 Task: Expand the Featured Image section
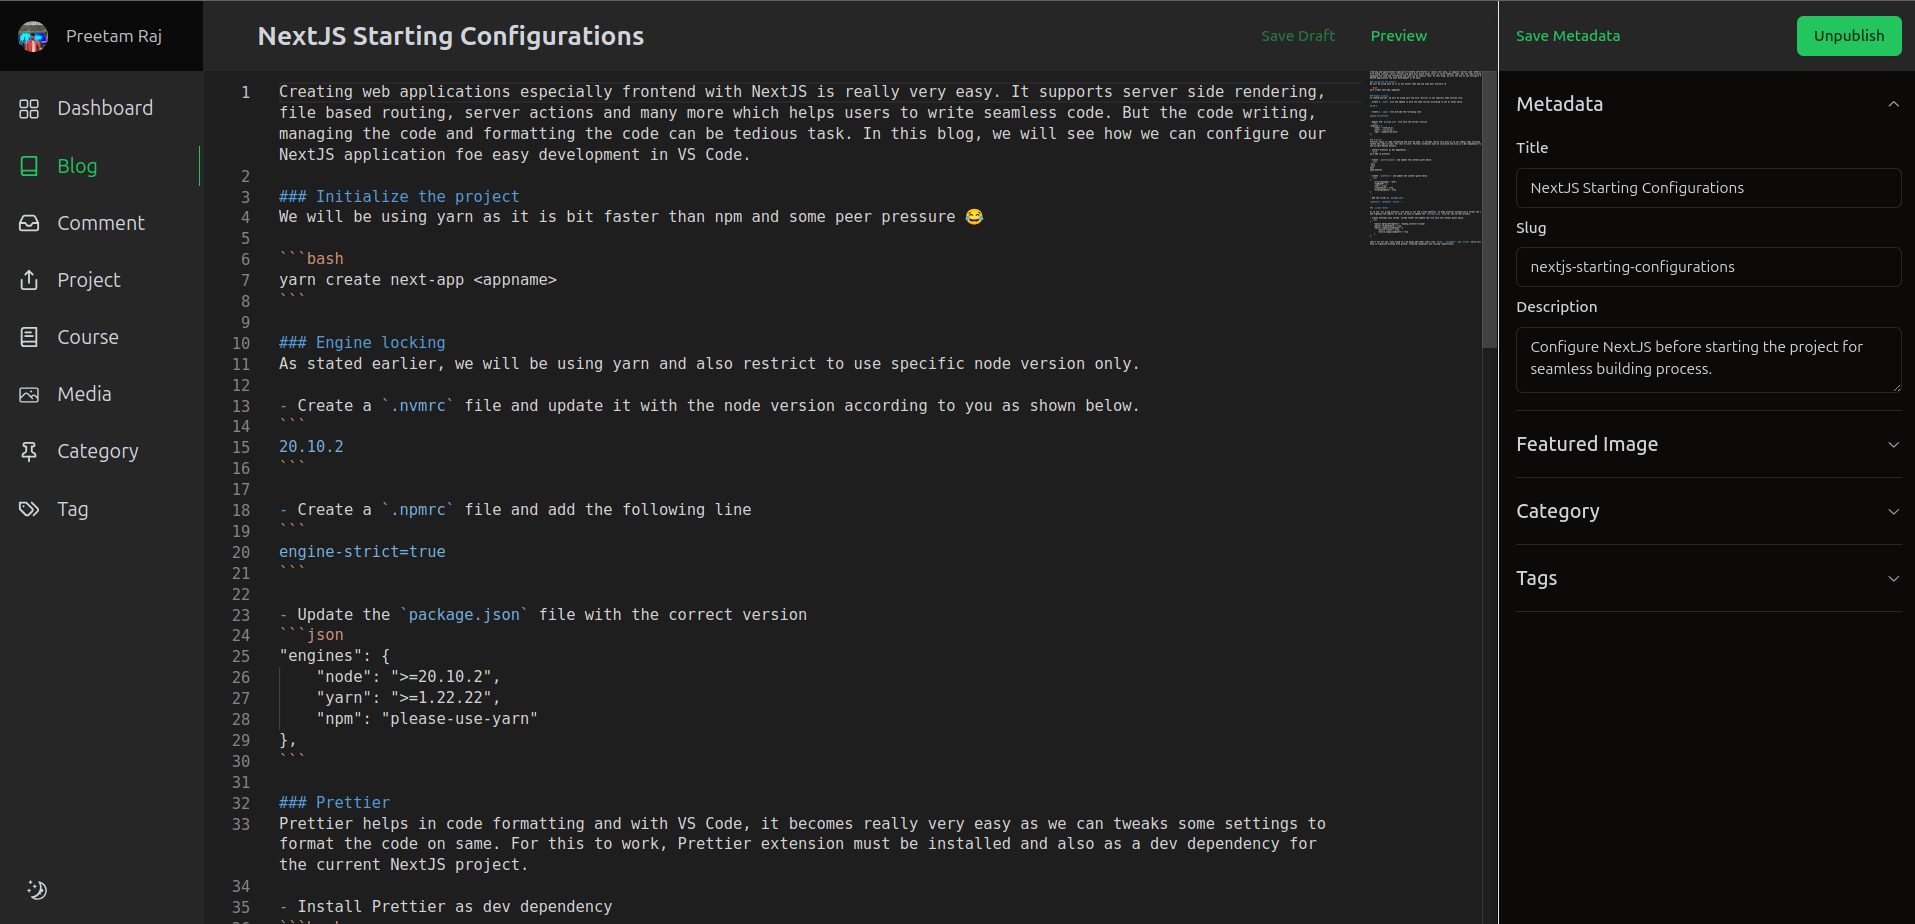click(x=1708, y=444)
